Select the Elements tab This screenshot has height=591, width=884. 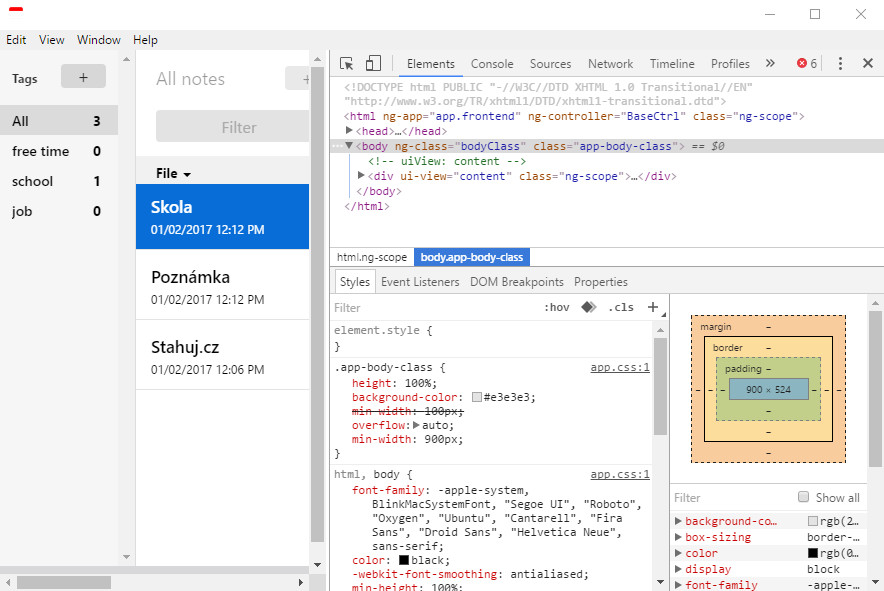click(431, 64)
